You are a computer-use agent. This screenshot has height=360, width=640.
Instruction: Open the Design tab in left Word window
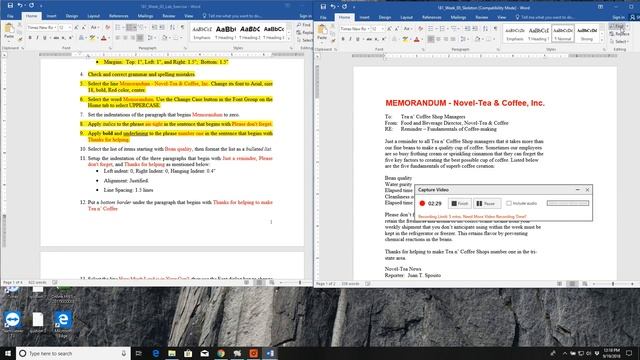pos(71,16)
